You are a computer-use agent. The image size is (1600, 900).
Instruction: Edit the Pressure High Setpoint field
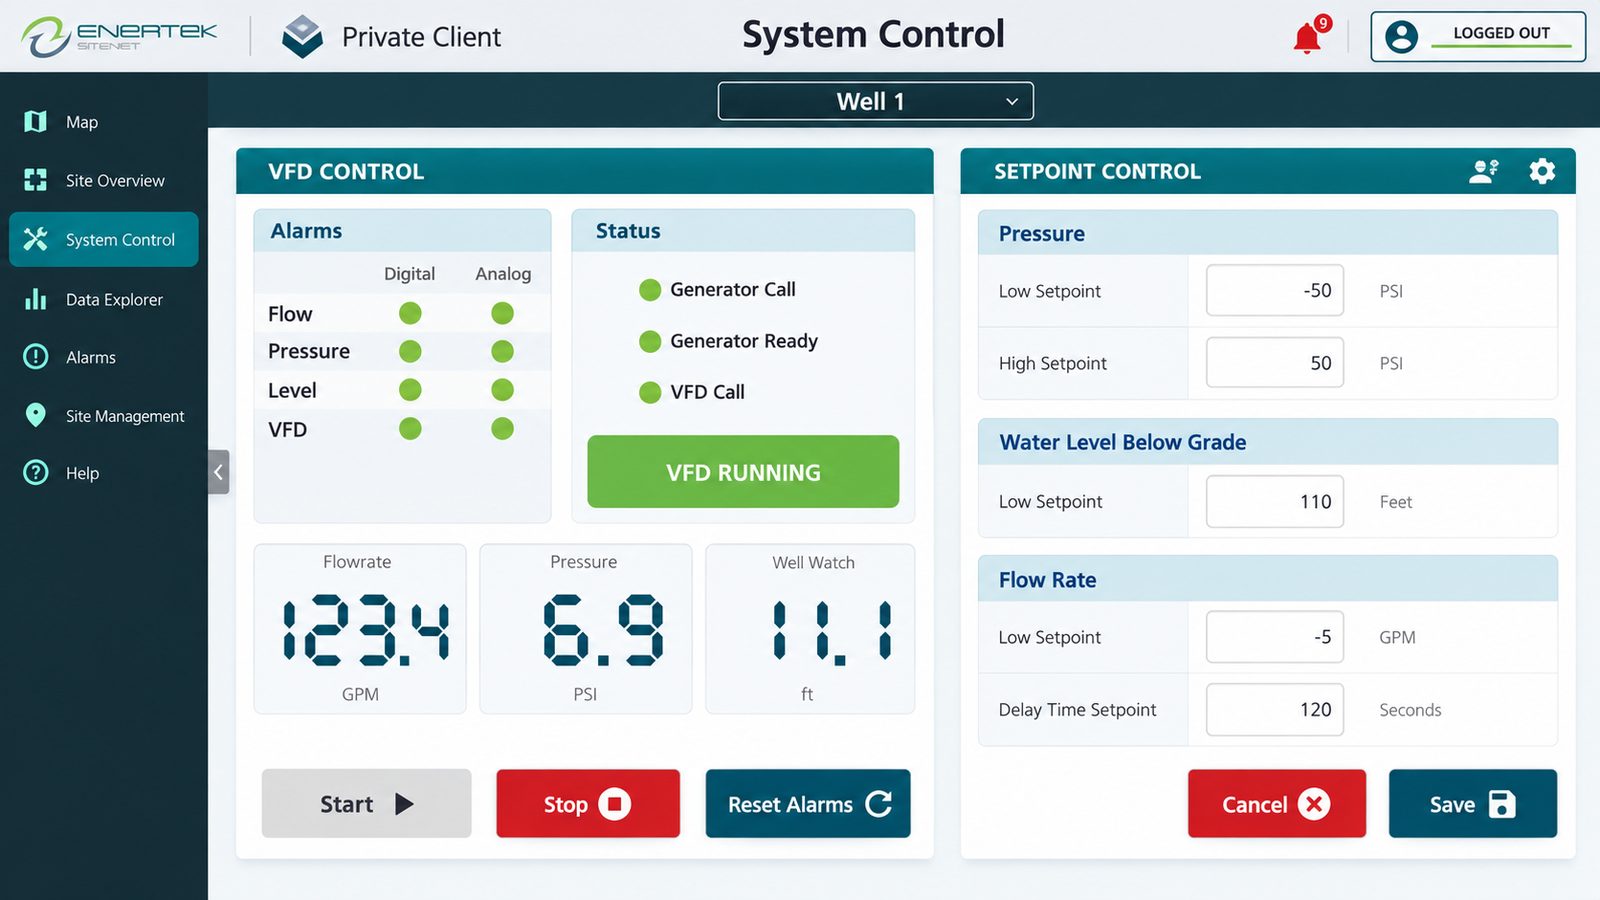1275,362
